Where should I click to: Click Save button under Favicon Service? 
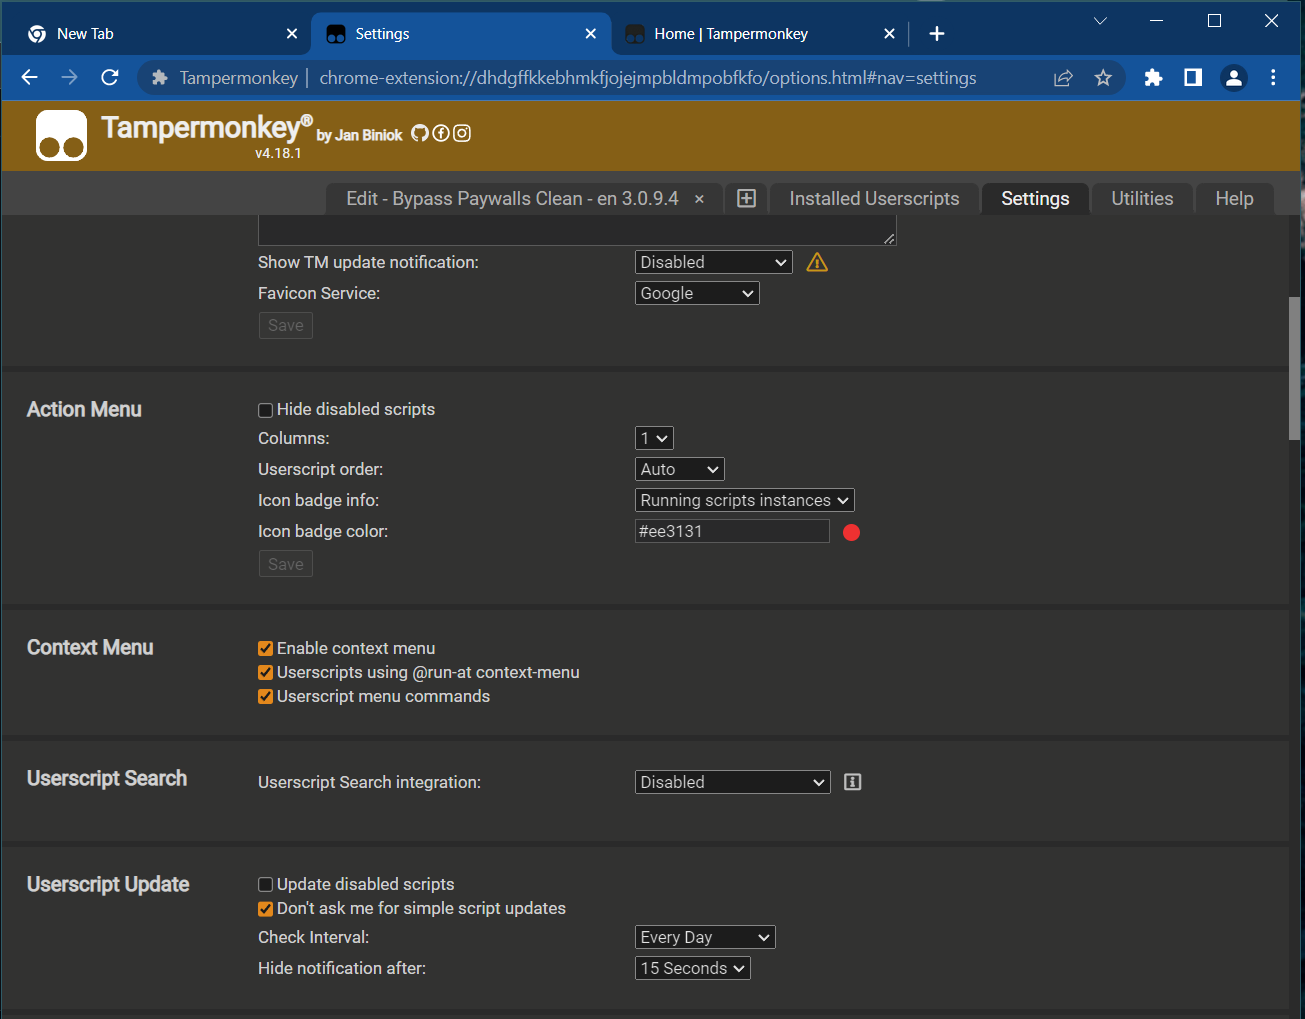286,325
